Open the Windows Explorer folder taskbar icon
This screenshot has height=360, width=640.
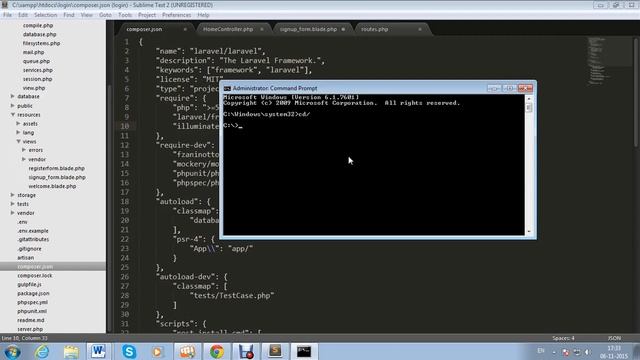[x=71, y=351]
